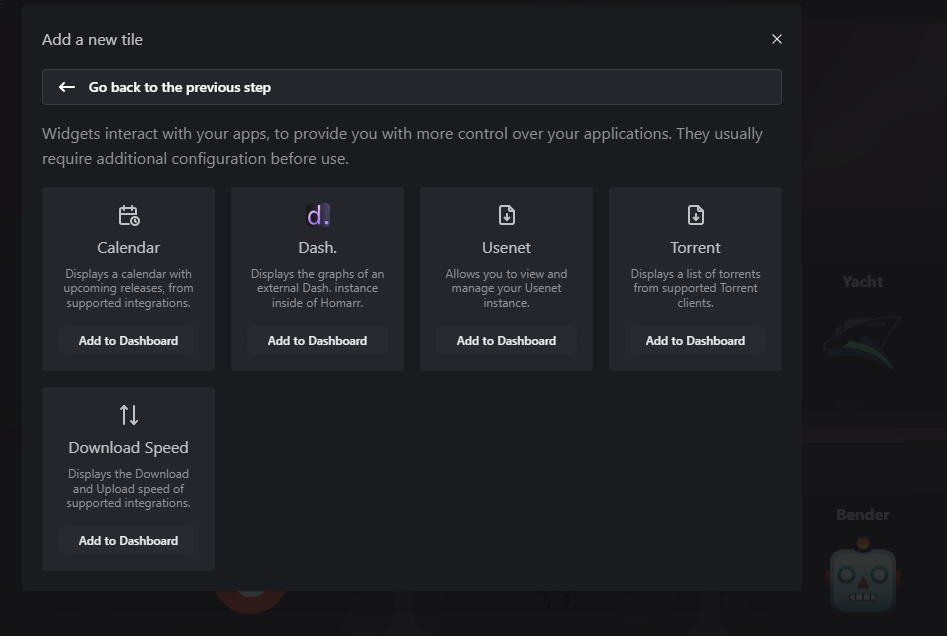Click the Calendar widget icon

click(129, 215)
